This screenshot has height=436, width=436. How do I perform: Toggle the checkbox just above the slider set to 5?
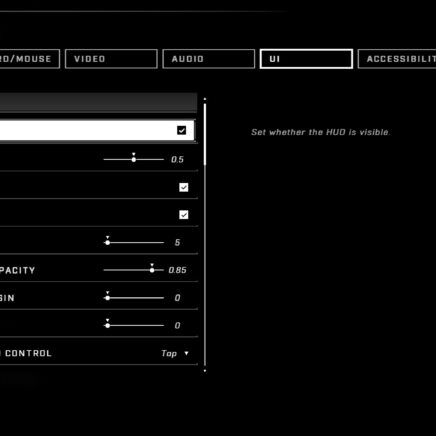[184, 215]
